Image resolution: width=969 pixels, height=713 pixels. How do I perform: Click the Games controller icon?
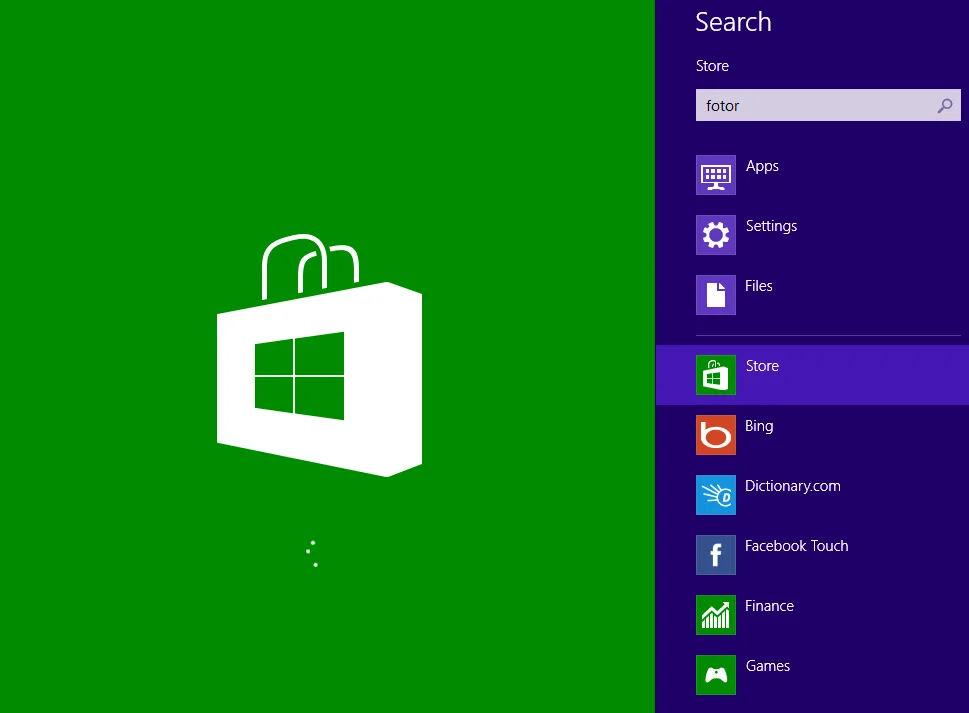tap(715, 675)
